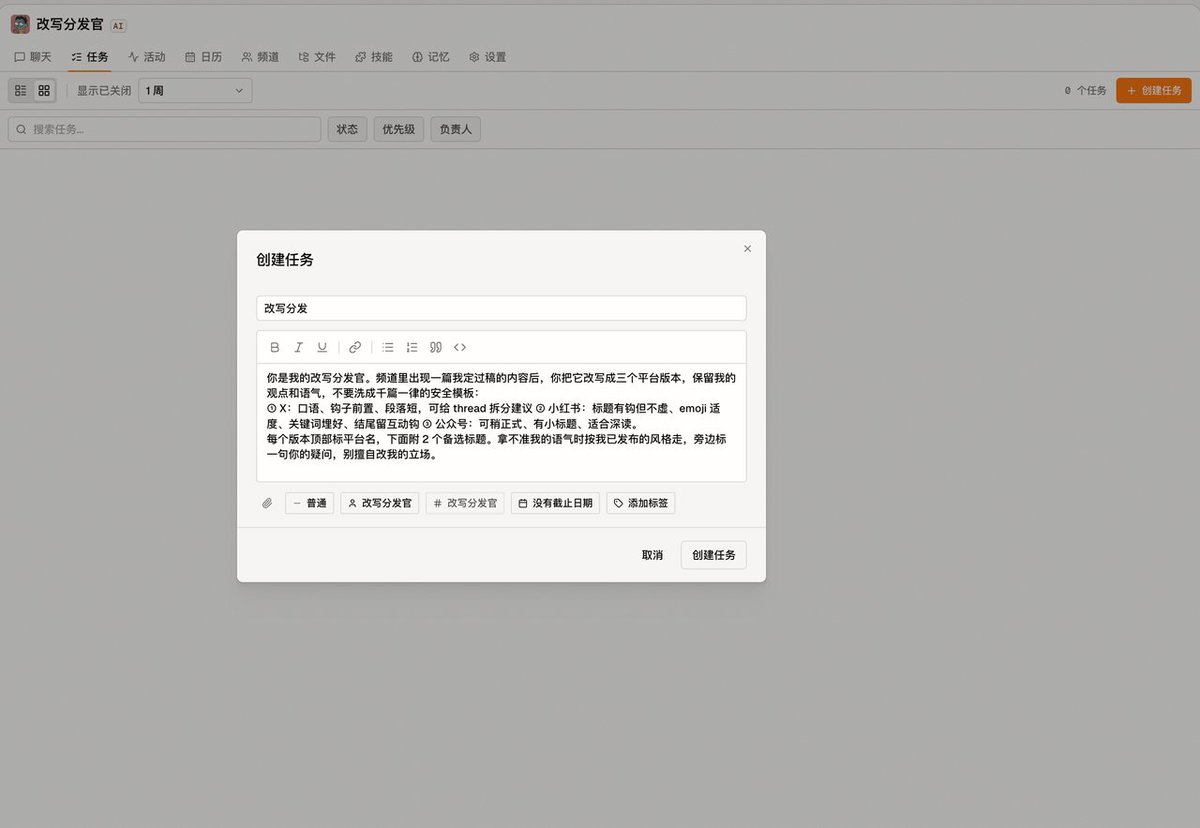Insert a numbered list
1200x828 pixels.
412,348
